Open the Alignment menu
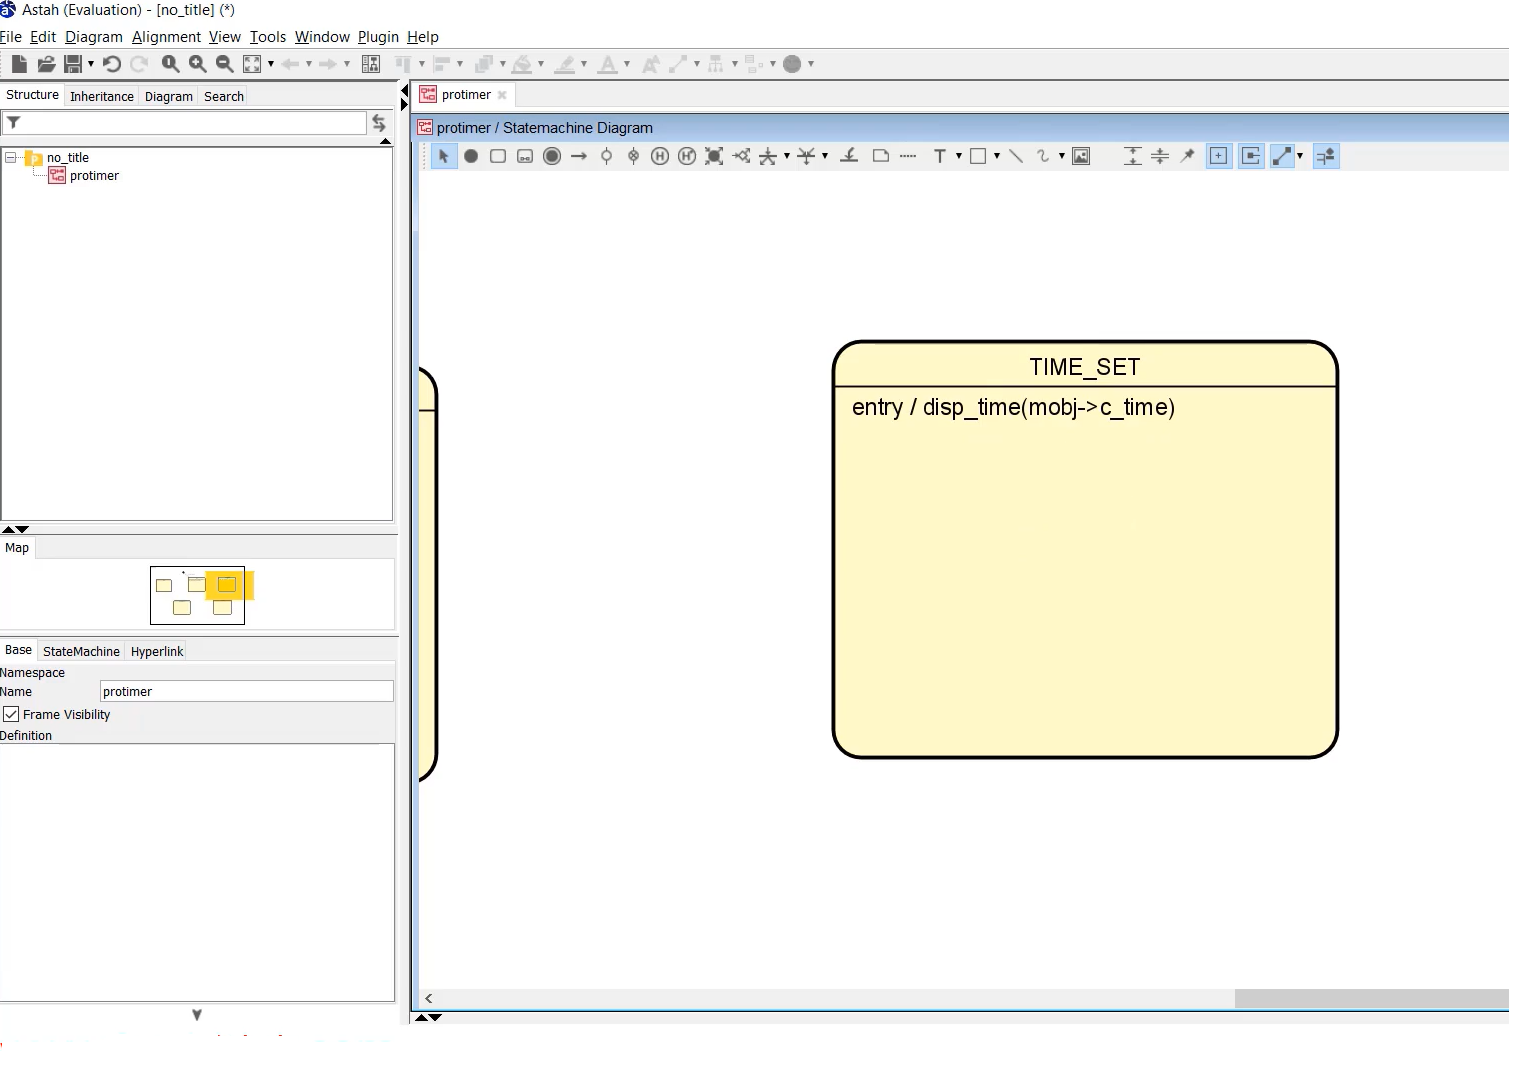 pyautogui.click(x=166, y=37)
